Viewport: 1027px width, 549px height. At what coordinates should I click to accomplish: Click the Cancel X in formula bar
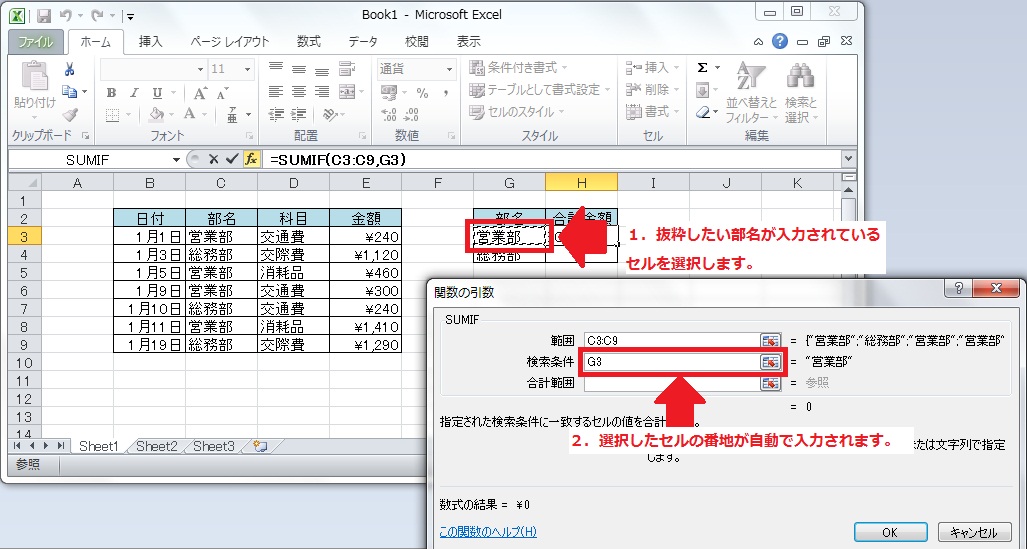point(214,159)
